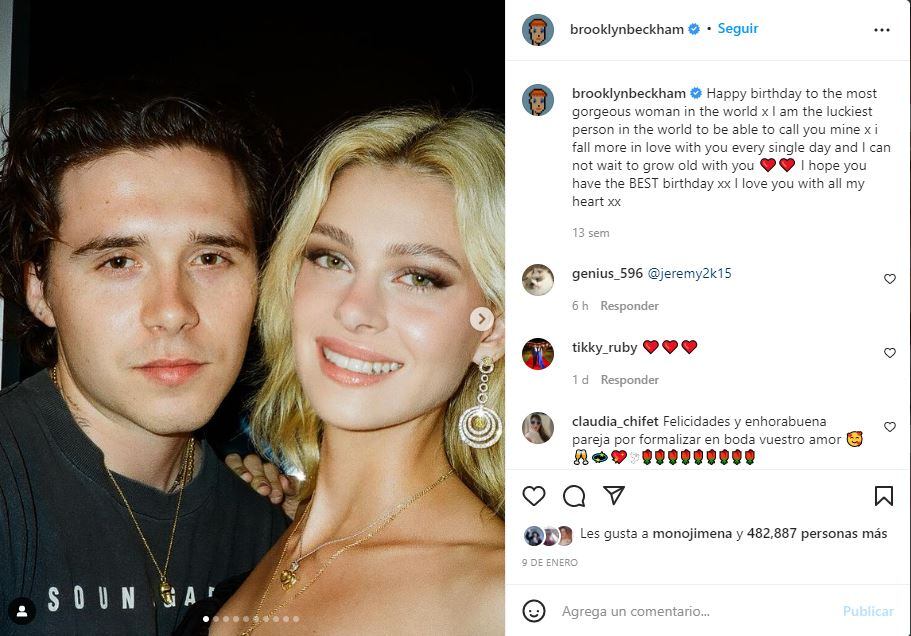
Task: Advance to the next photo with the arrow
Action: point(482,319)
